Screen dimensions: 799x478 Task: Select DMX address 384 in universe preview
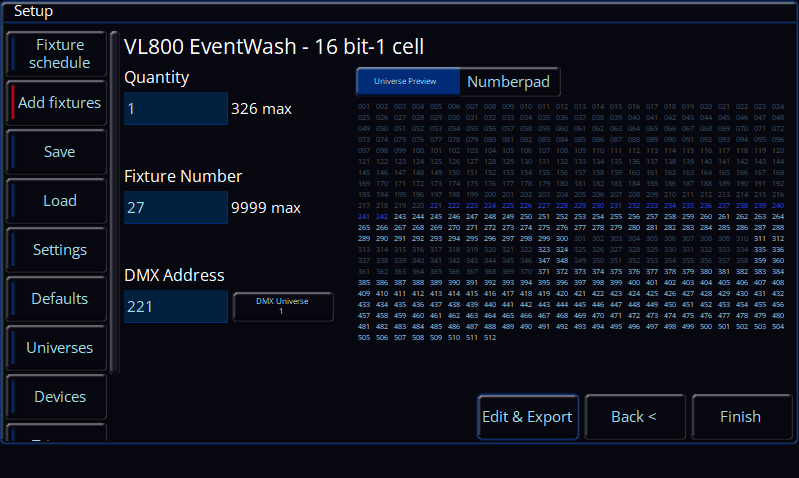tap(778, 272)
